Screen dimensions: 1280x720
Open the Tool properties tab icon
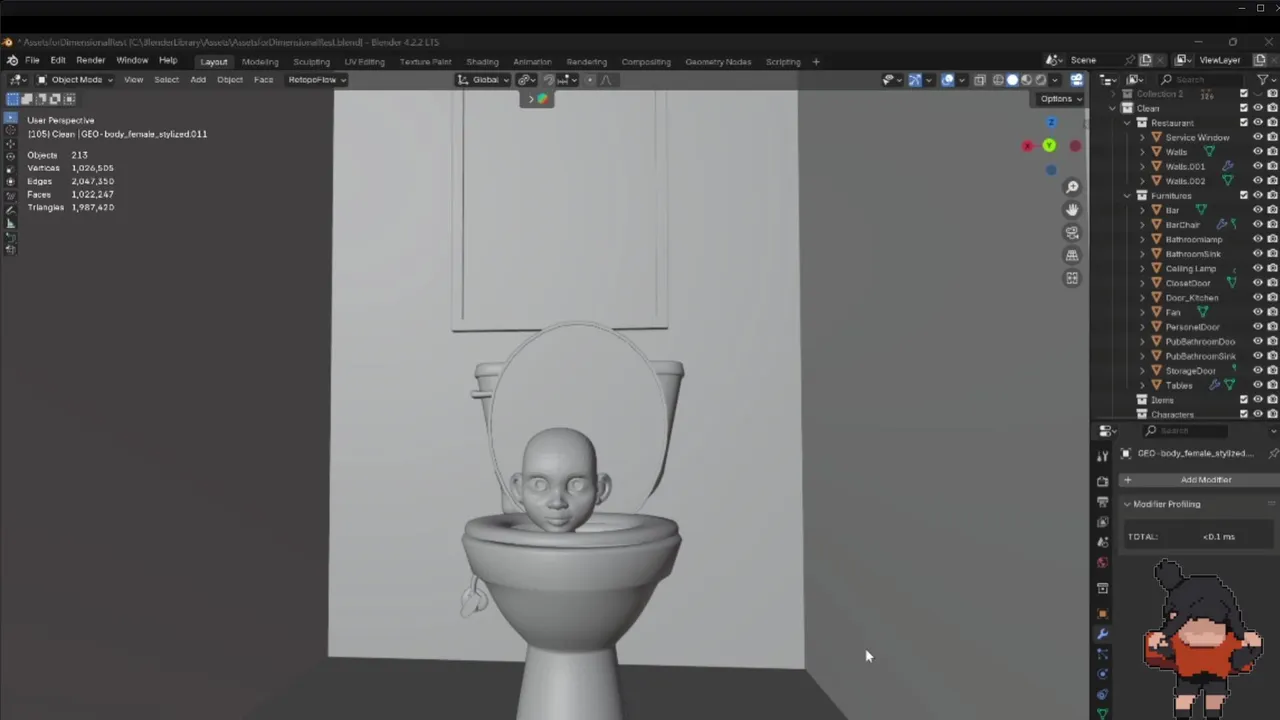click(1102, 456)
